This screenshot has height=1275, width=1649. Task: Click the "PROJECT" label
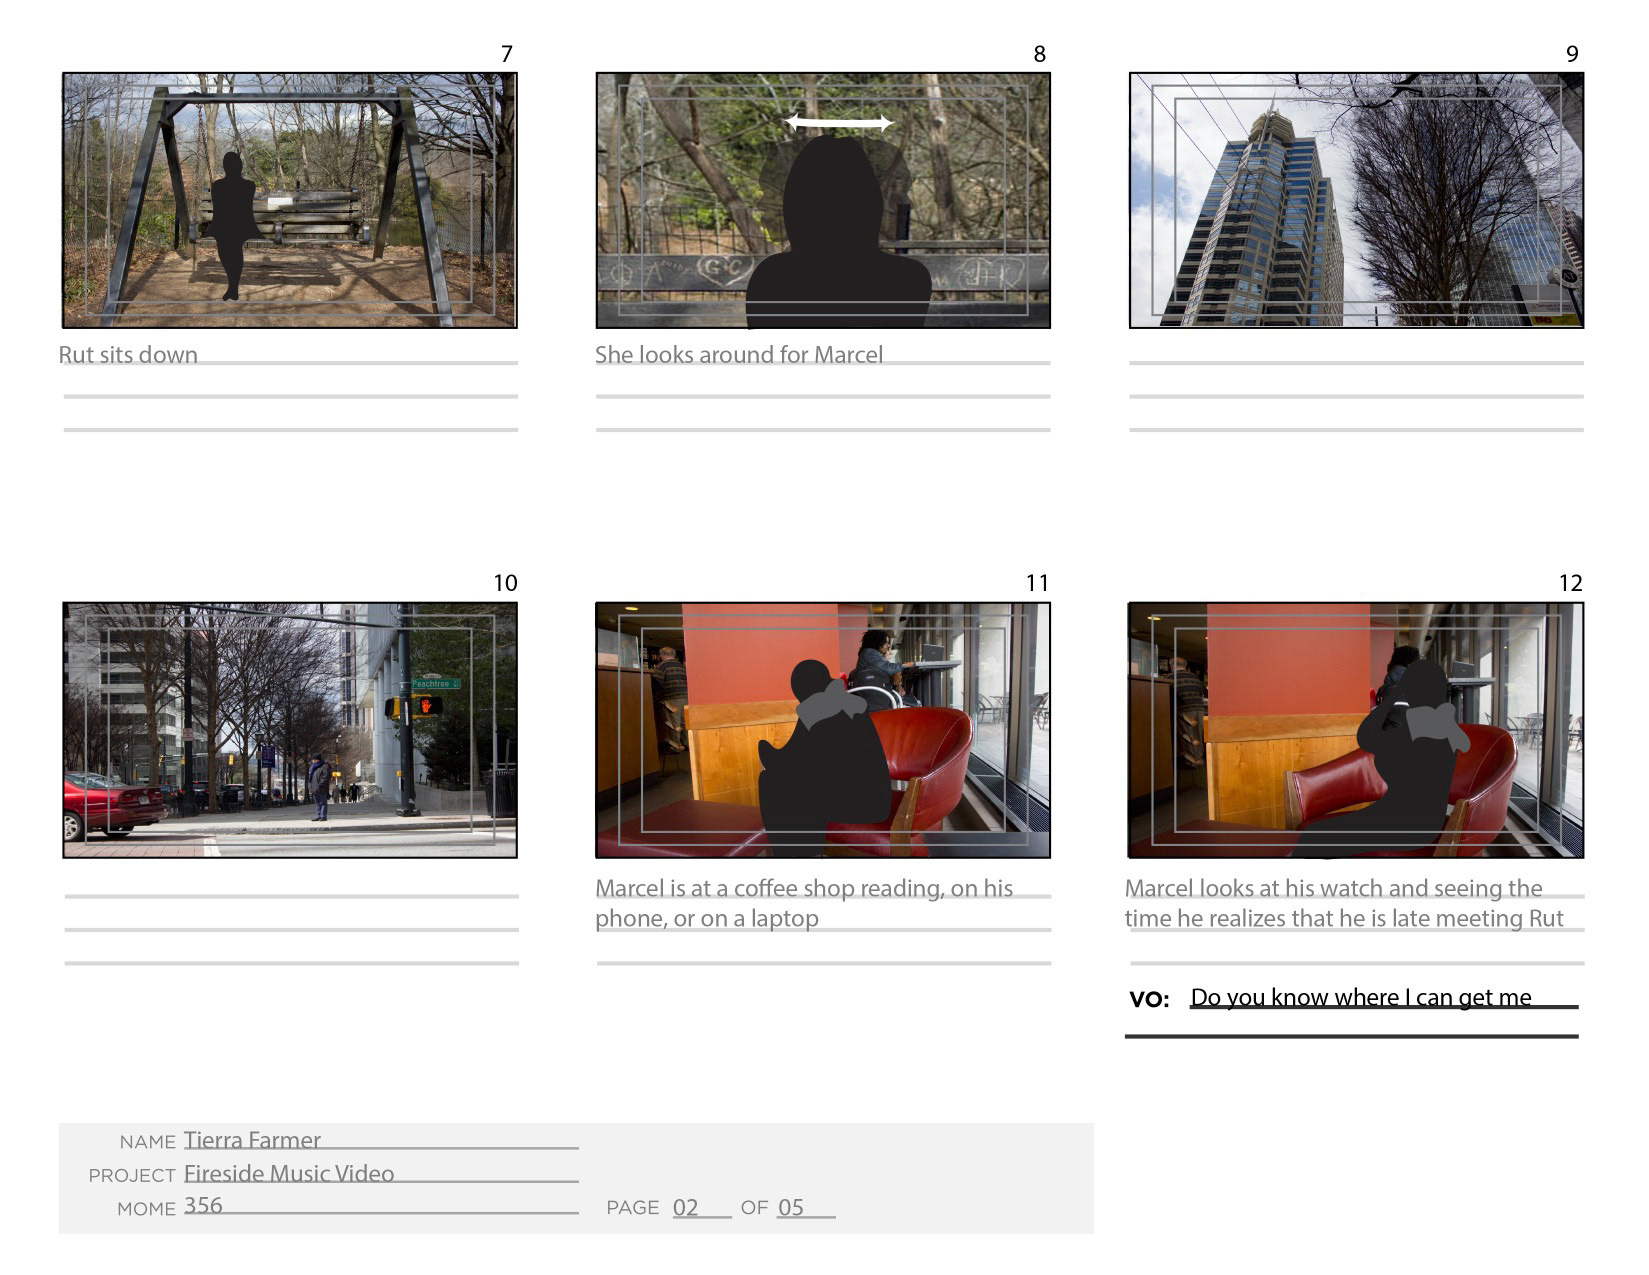point(132,1175)
